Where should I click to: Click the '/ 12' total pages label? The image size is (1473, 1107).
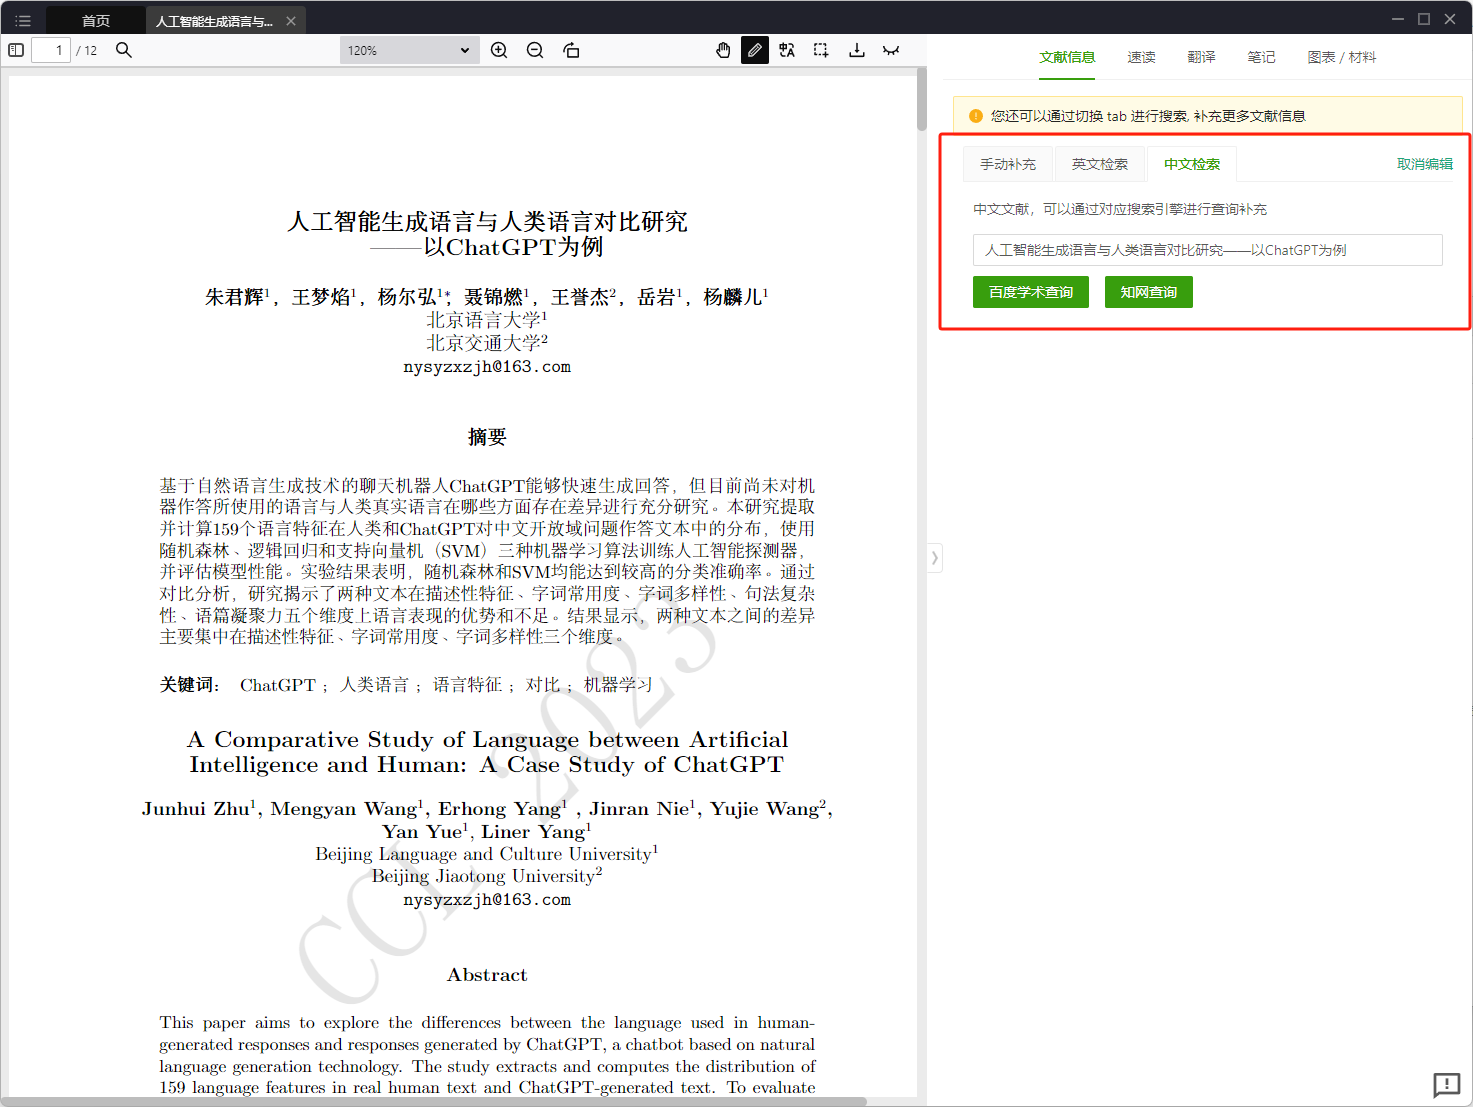87,50
